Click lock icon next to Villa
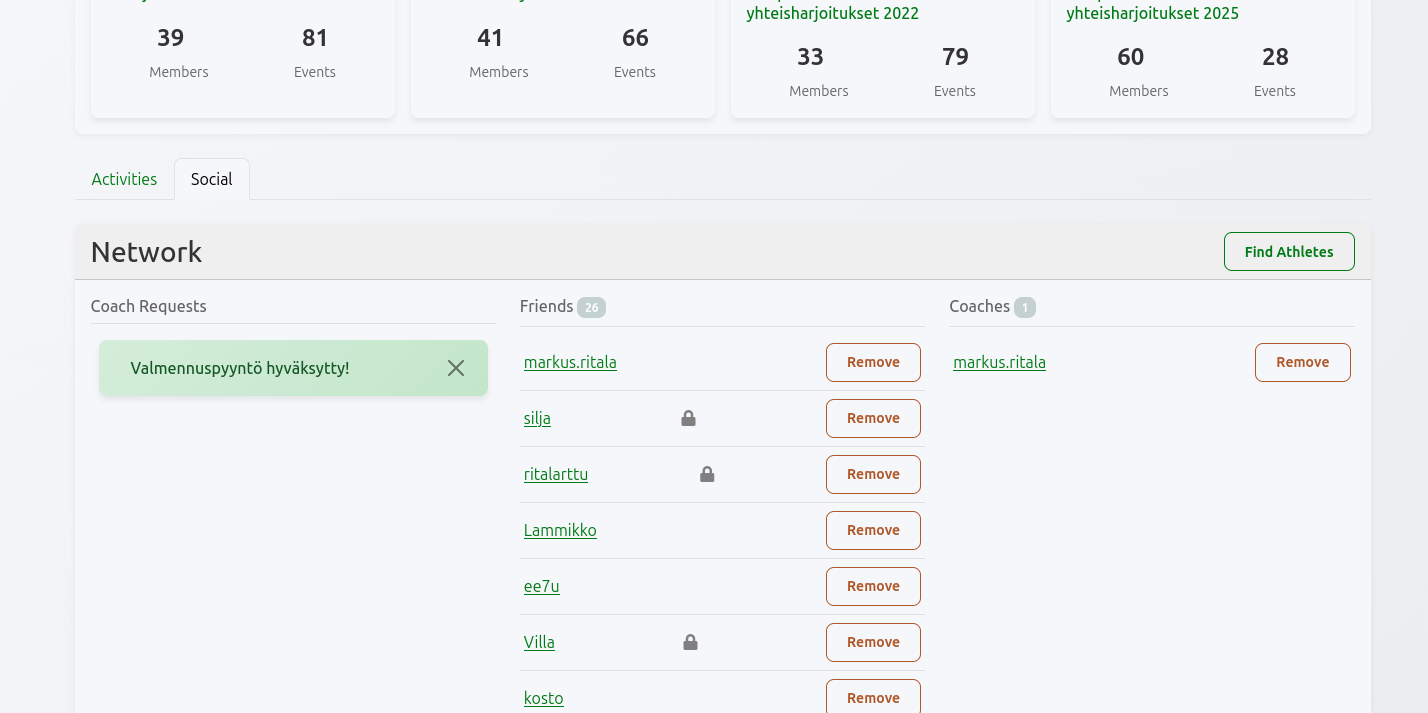 pyautogui.click(x=690, y=642)
